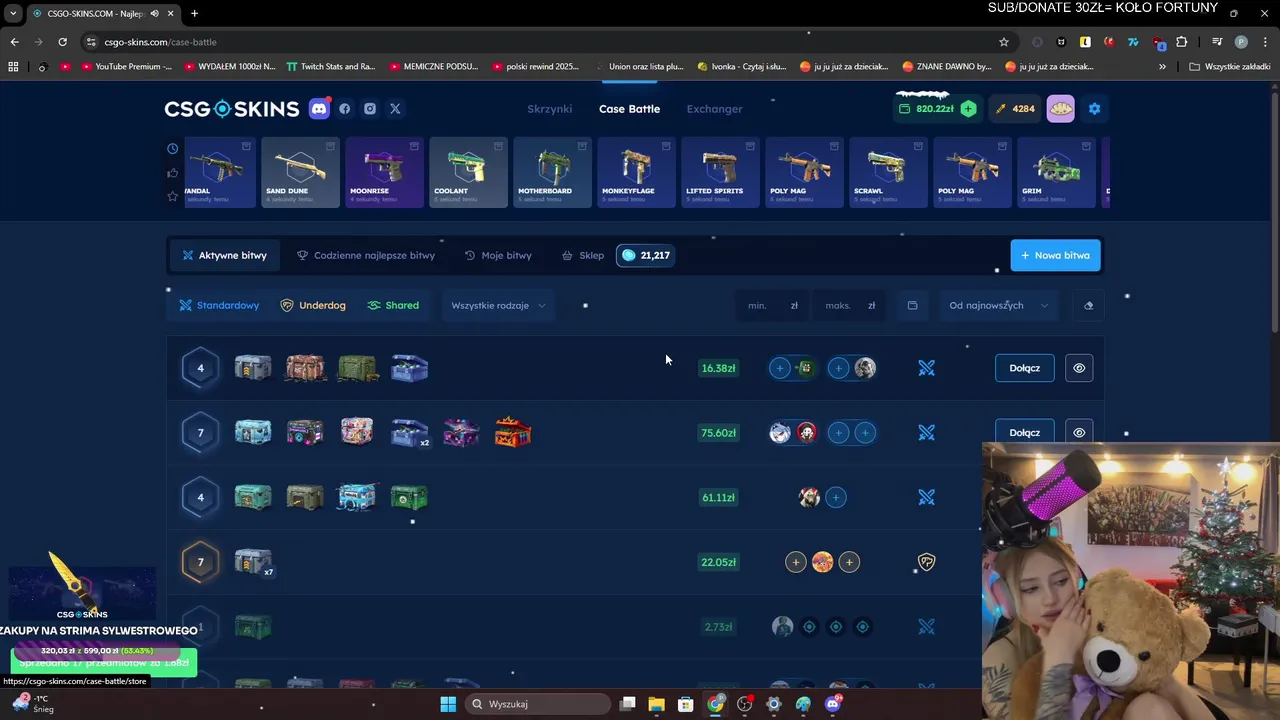This screenshot has height=720, width=1280.
Task: Toggle the Shared battle mode filter
Action: click(x=393, y=305)
